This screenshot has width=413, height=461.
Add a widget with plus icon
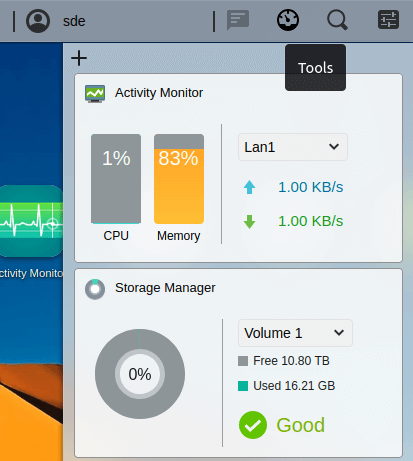79,58
